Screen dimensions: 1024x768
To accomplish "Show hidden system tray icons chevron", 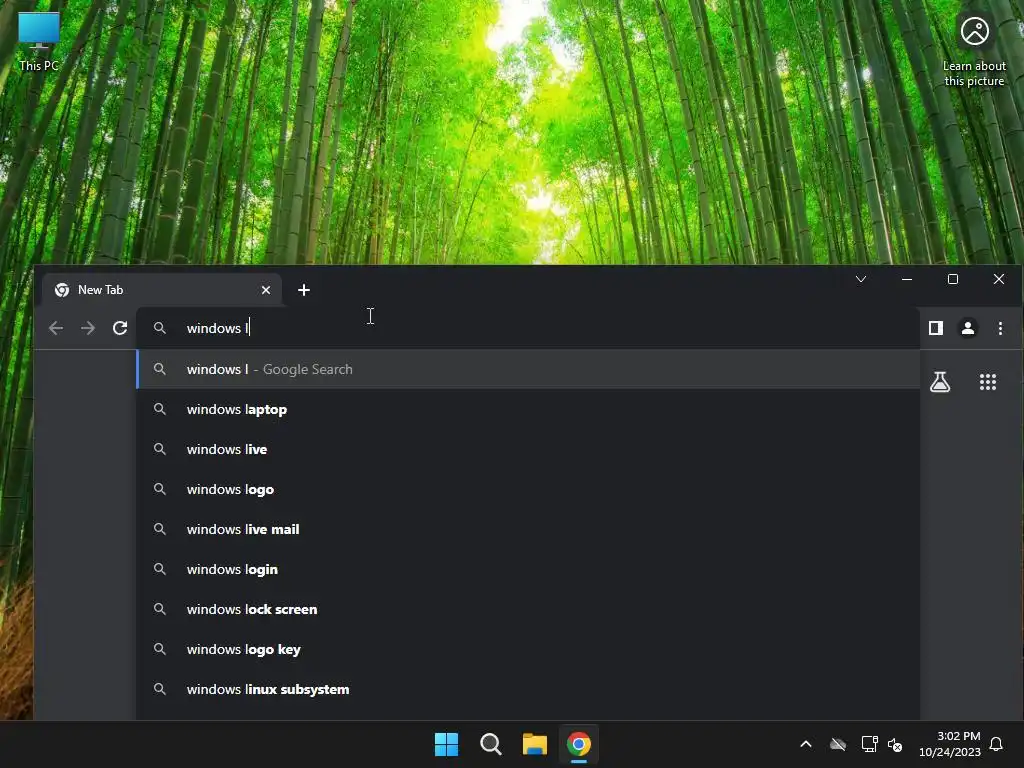I will (x=806, y=744).
